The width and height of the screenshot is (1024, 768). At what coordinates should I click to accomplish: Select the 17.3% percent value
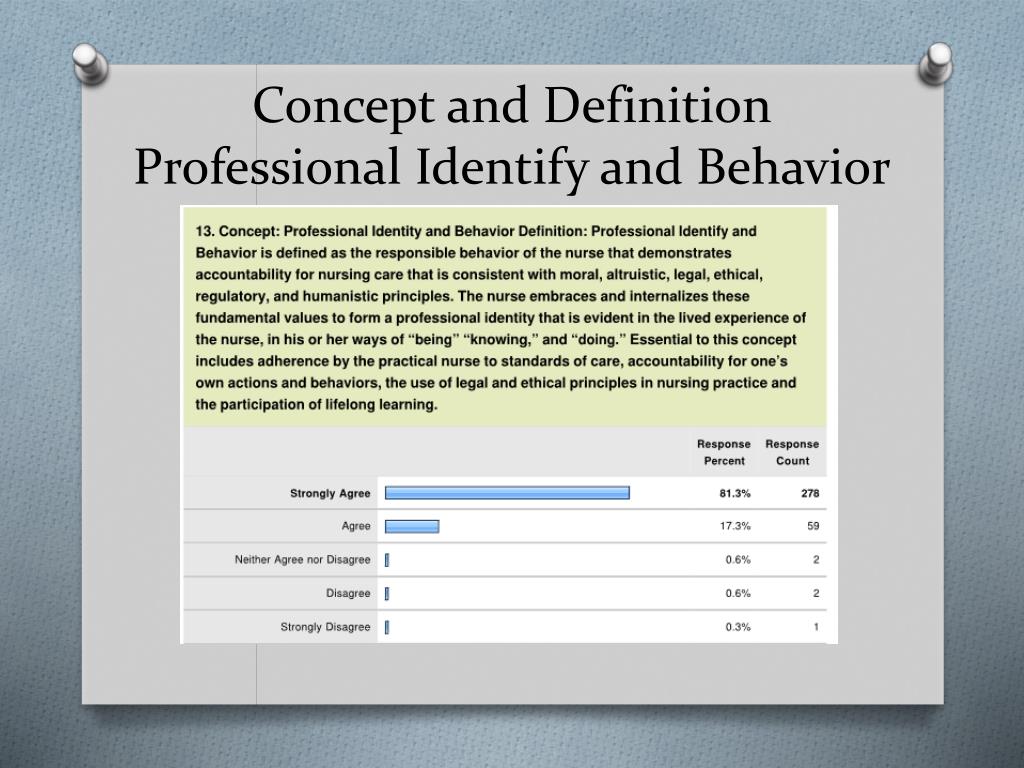coord(735,526)
